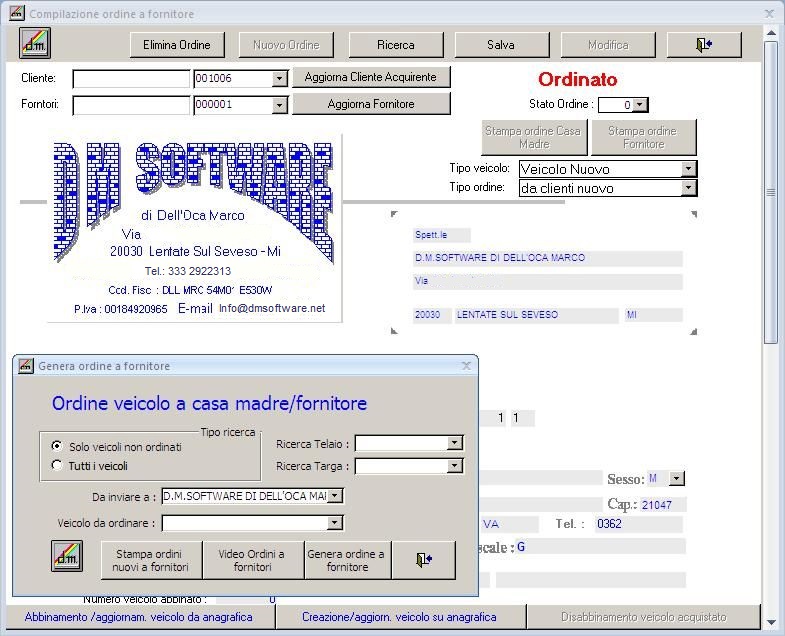Click the 20030 postal code field
Viewport: 785px width, 636px height.
[x=432, y=315]
